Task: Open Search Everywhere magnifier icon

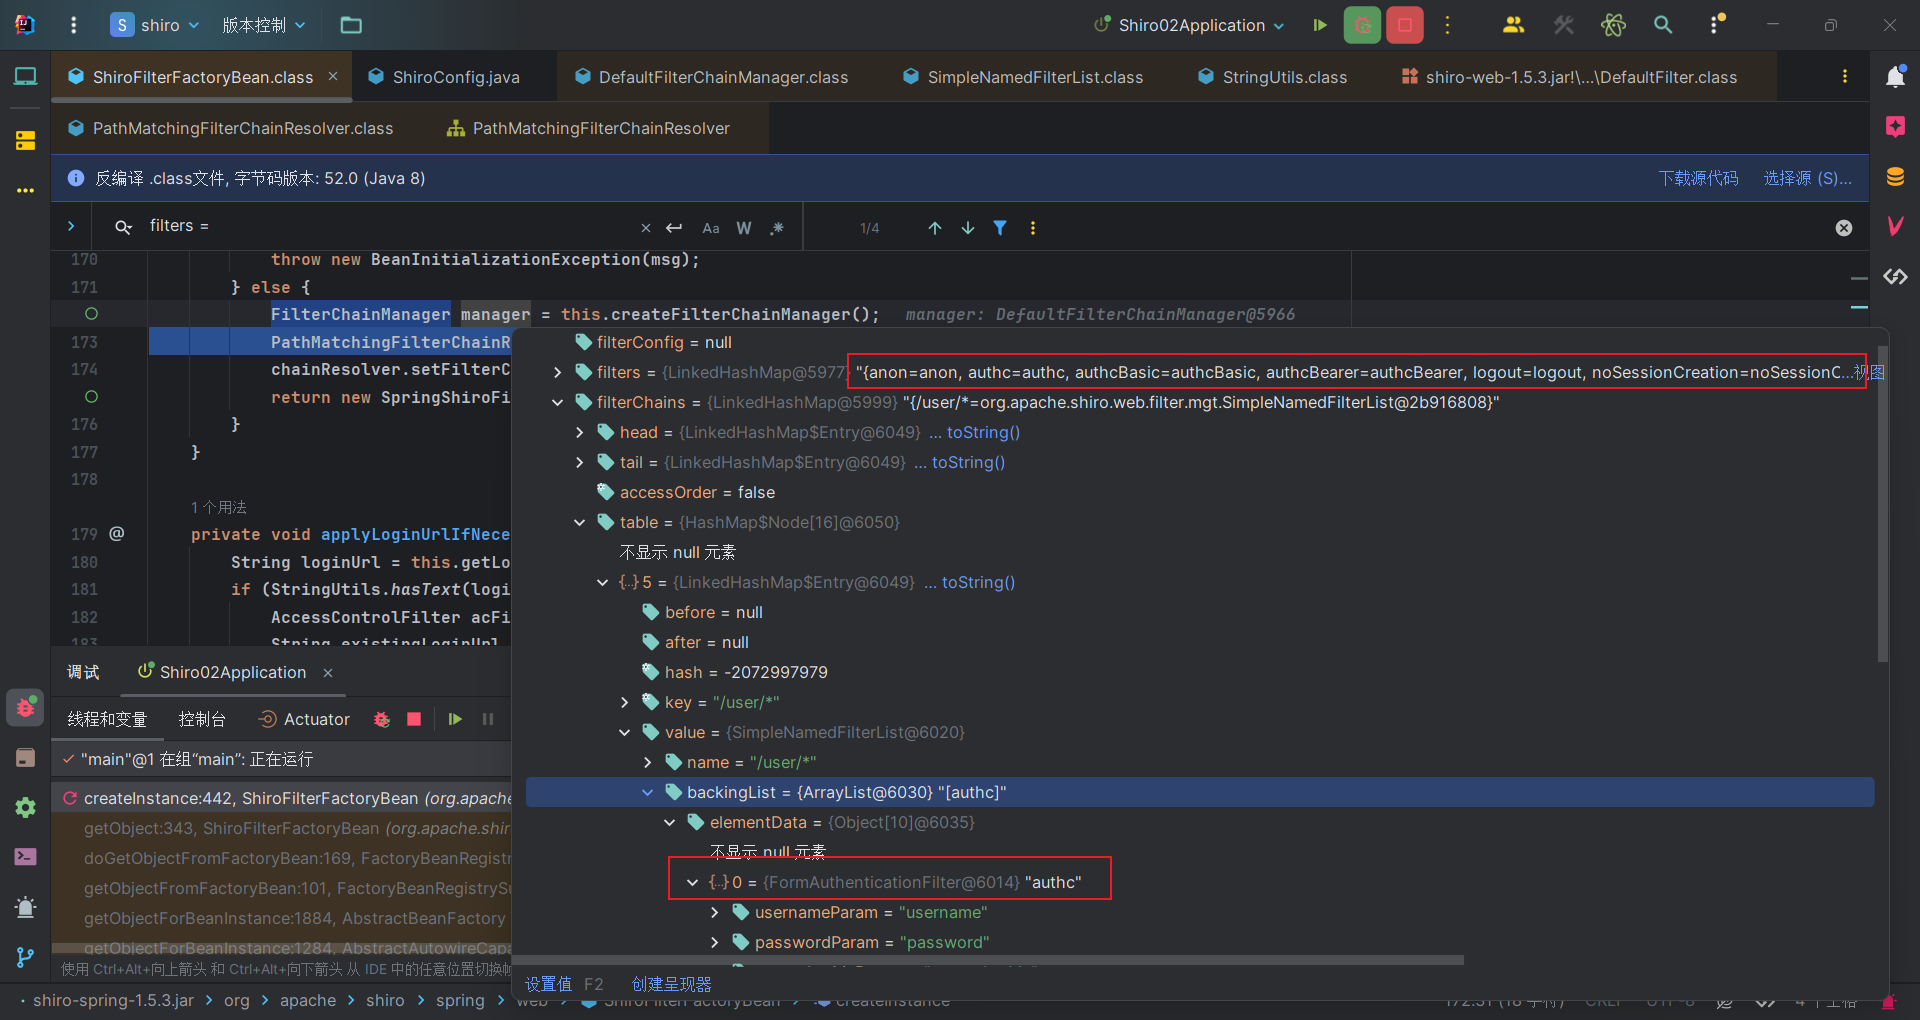Action: coord(1663,25)
